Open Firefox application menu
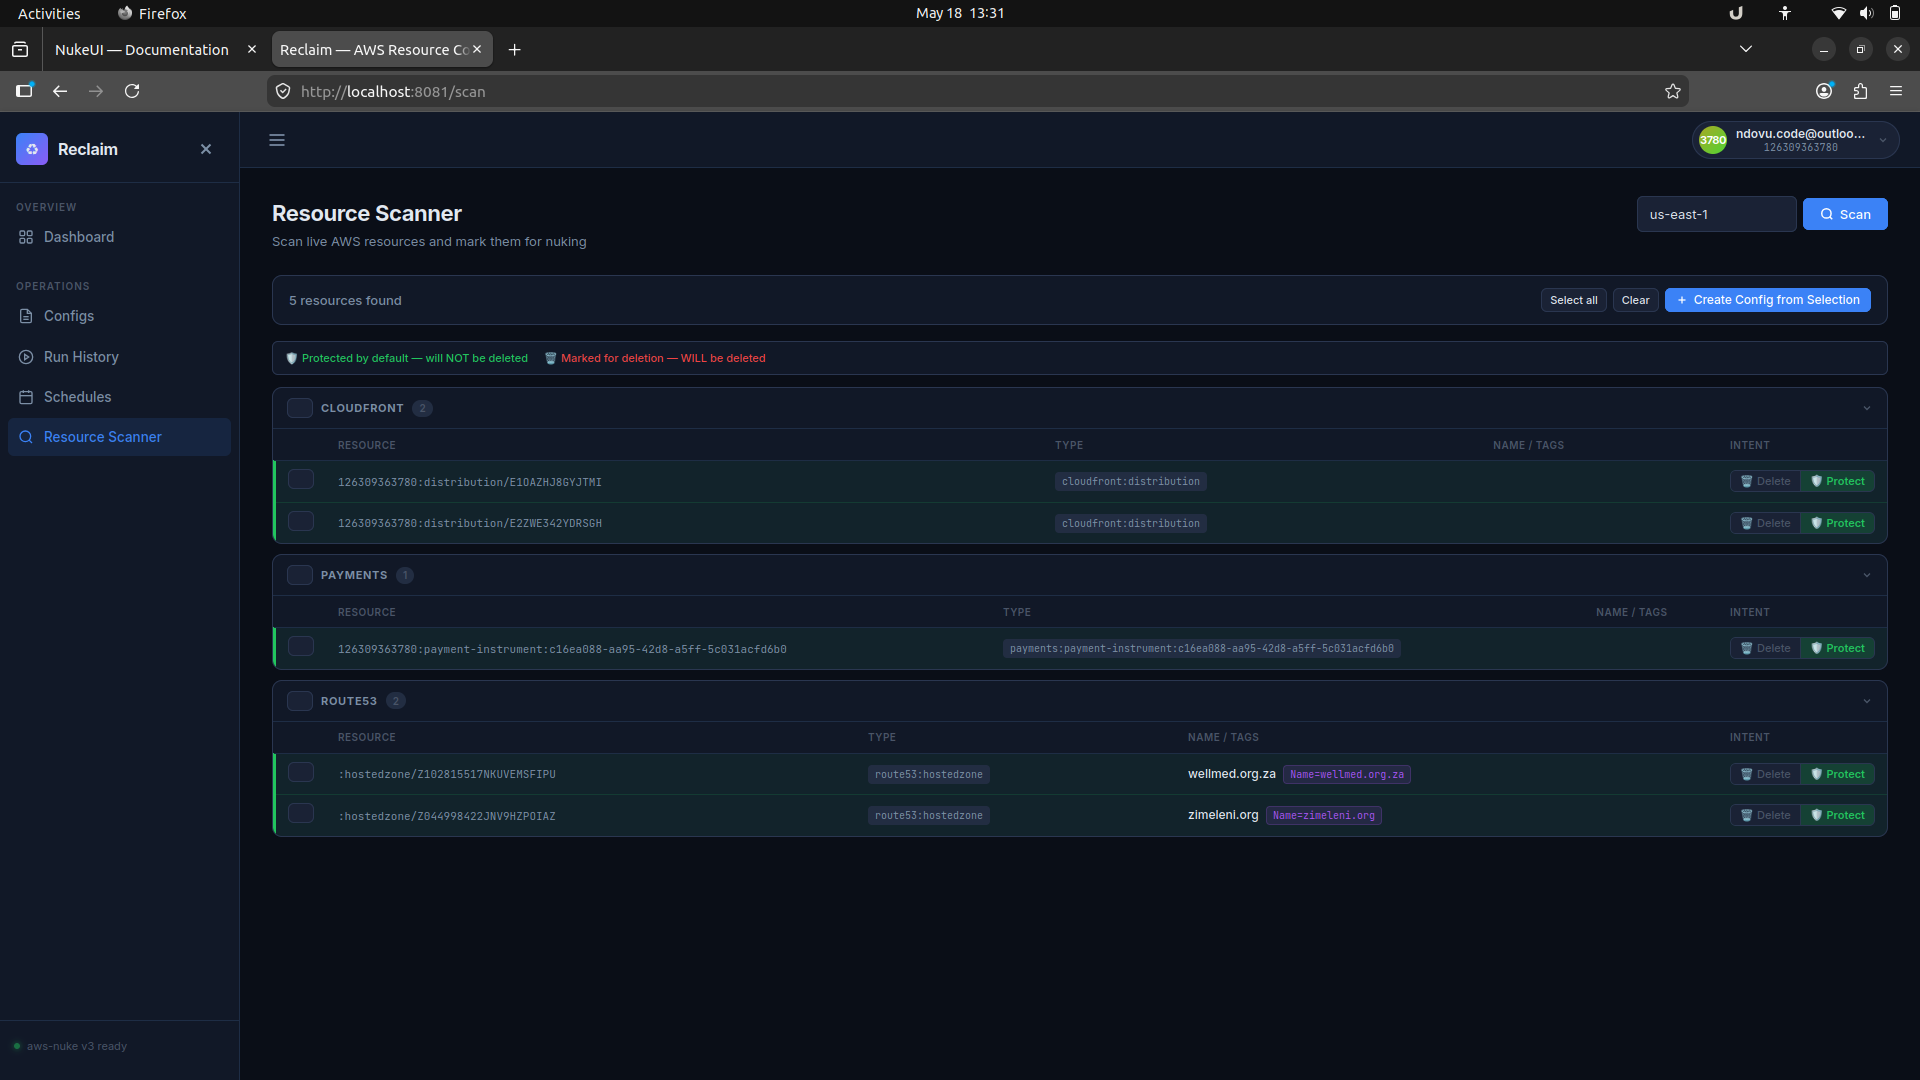This screenshot has height=1080, width=1920. click(1895, 91)
